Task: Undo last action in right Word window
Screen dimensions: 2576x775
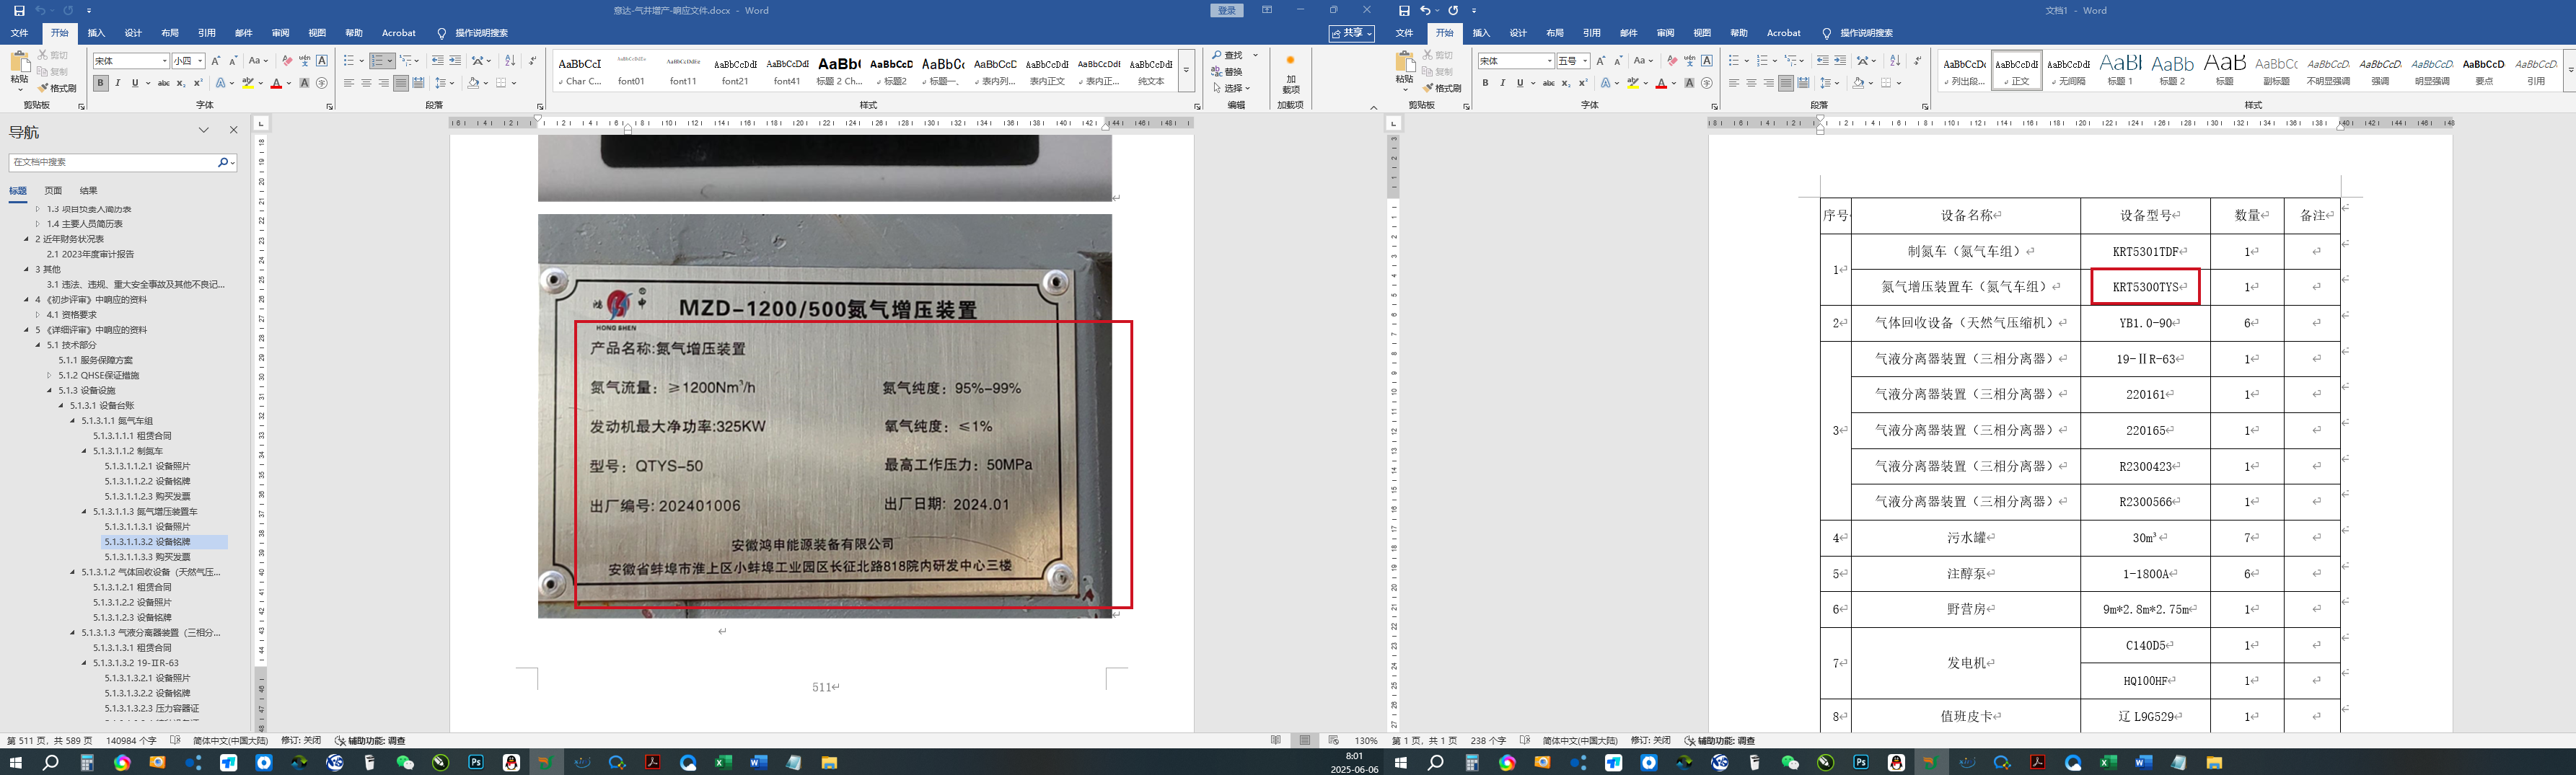Action: [1425, 10]
